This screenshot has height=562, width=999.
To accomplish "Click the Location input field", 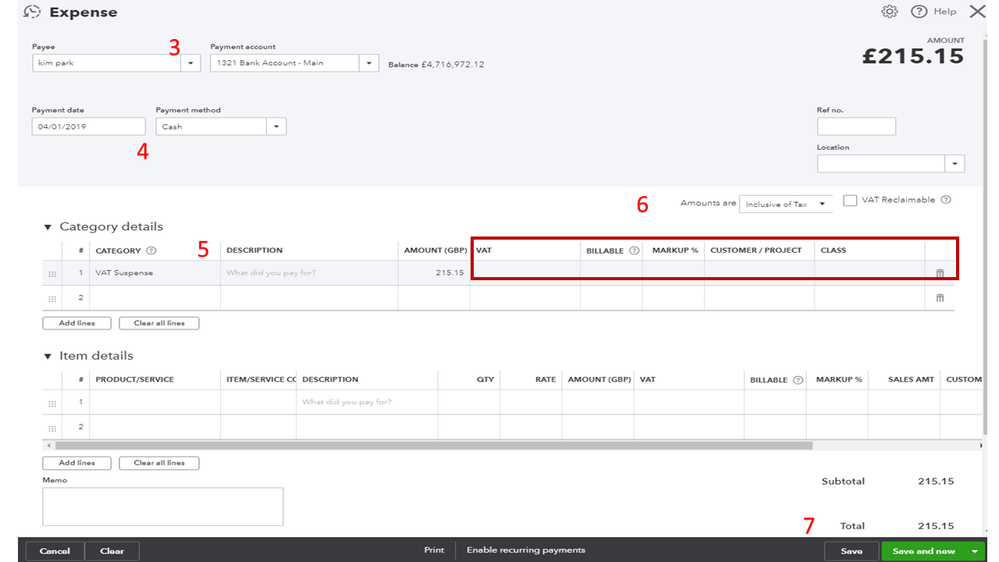I will point(881,164).
